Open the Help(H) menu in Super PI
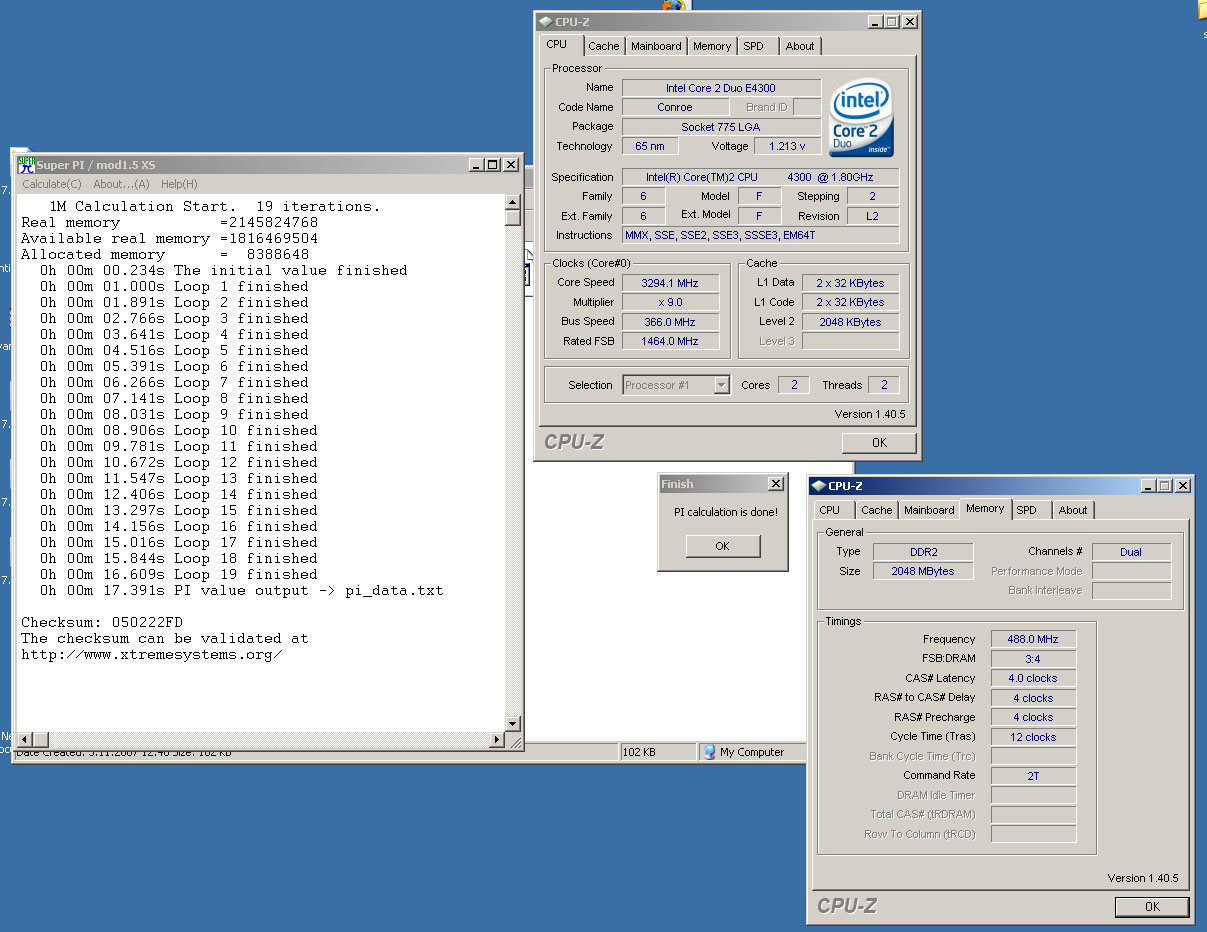This screenshot has height=932, width=1207. pyautogui.click(x=179, y=184)
